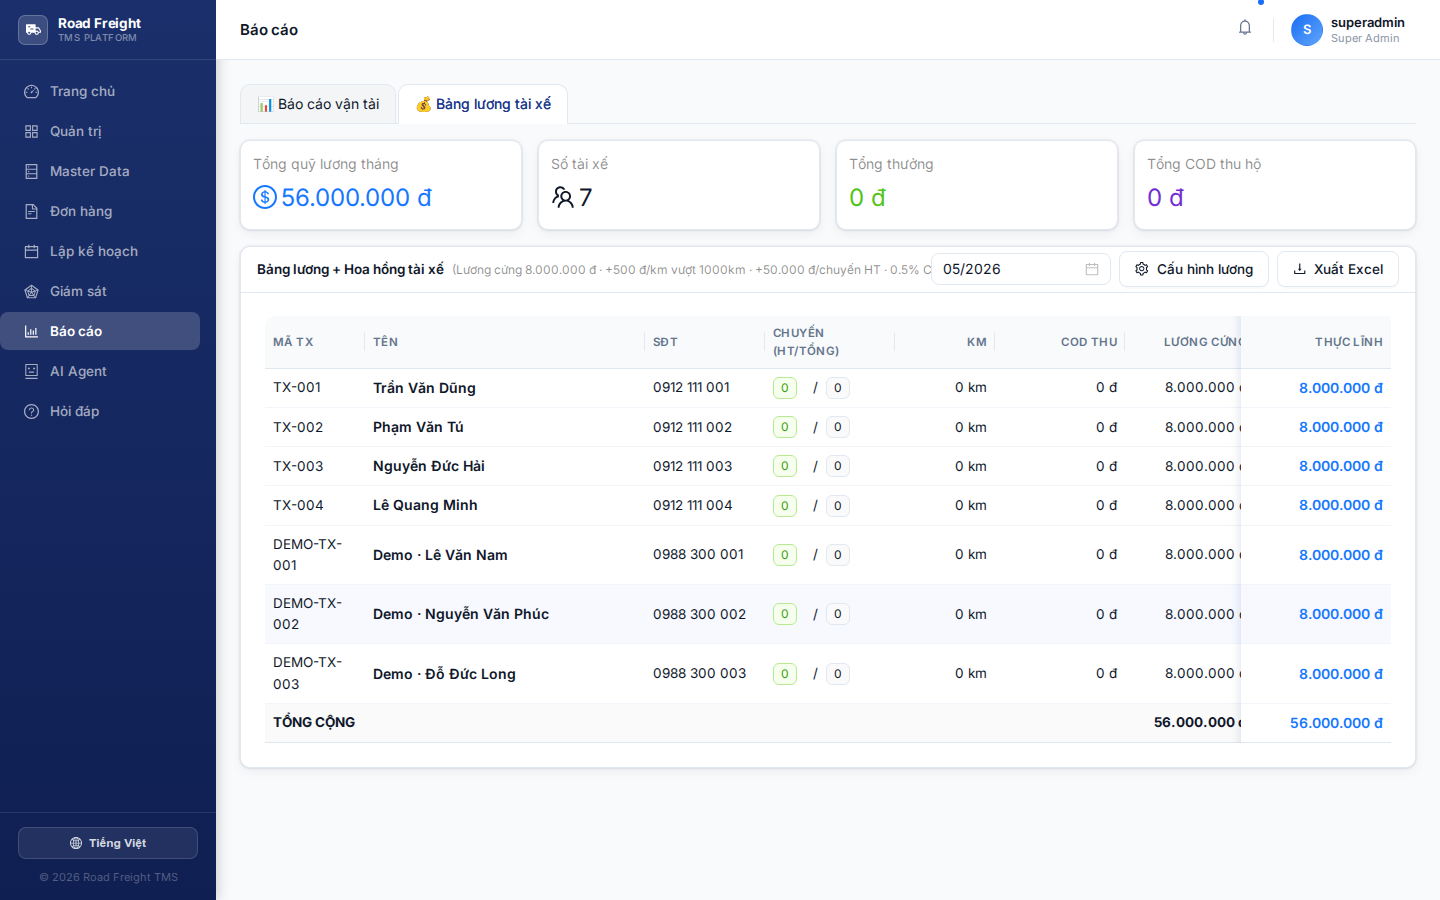Open the superadmin account menu
Viewport: 1440px width, 900px height.
point(1349,30)
